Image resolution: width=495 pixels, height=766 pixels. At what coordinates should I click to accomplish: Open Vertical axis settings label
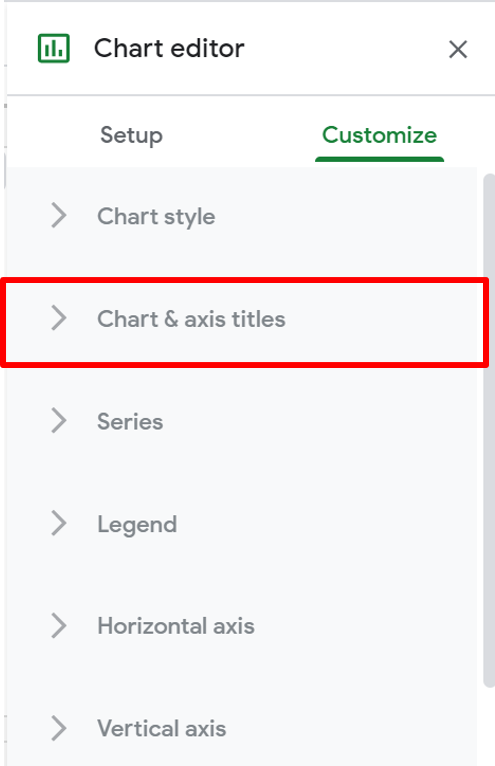[x=162, y=729]
